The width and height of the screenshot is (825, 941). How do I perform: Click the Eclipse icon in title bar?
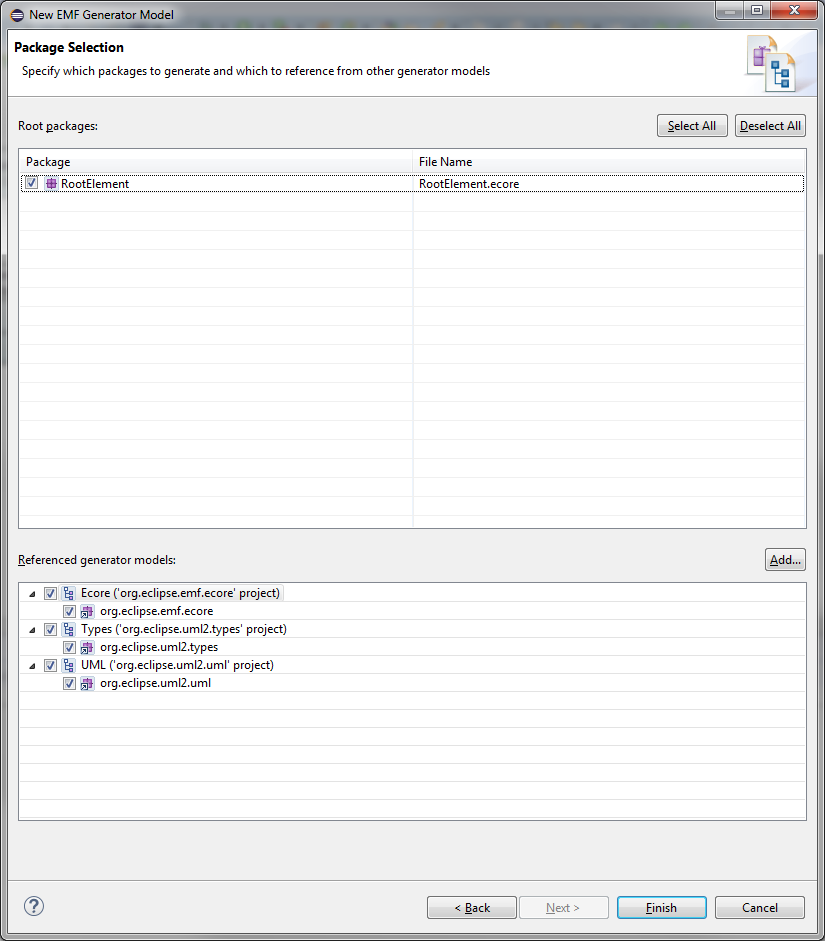(x=17, y=15)
